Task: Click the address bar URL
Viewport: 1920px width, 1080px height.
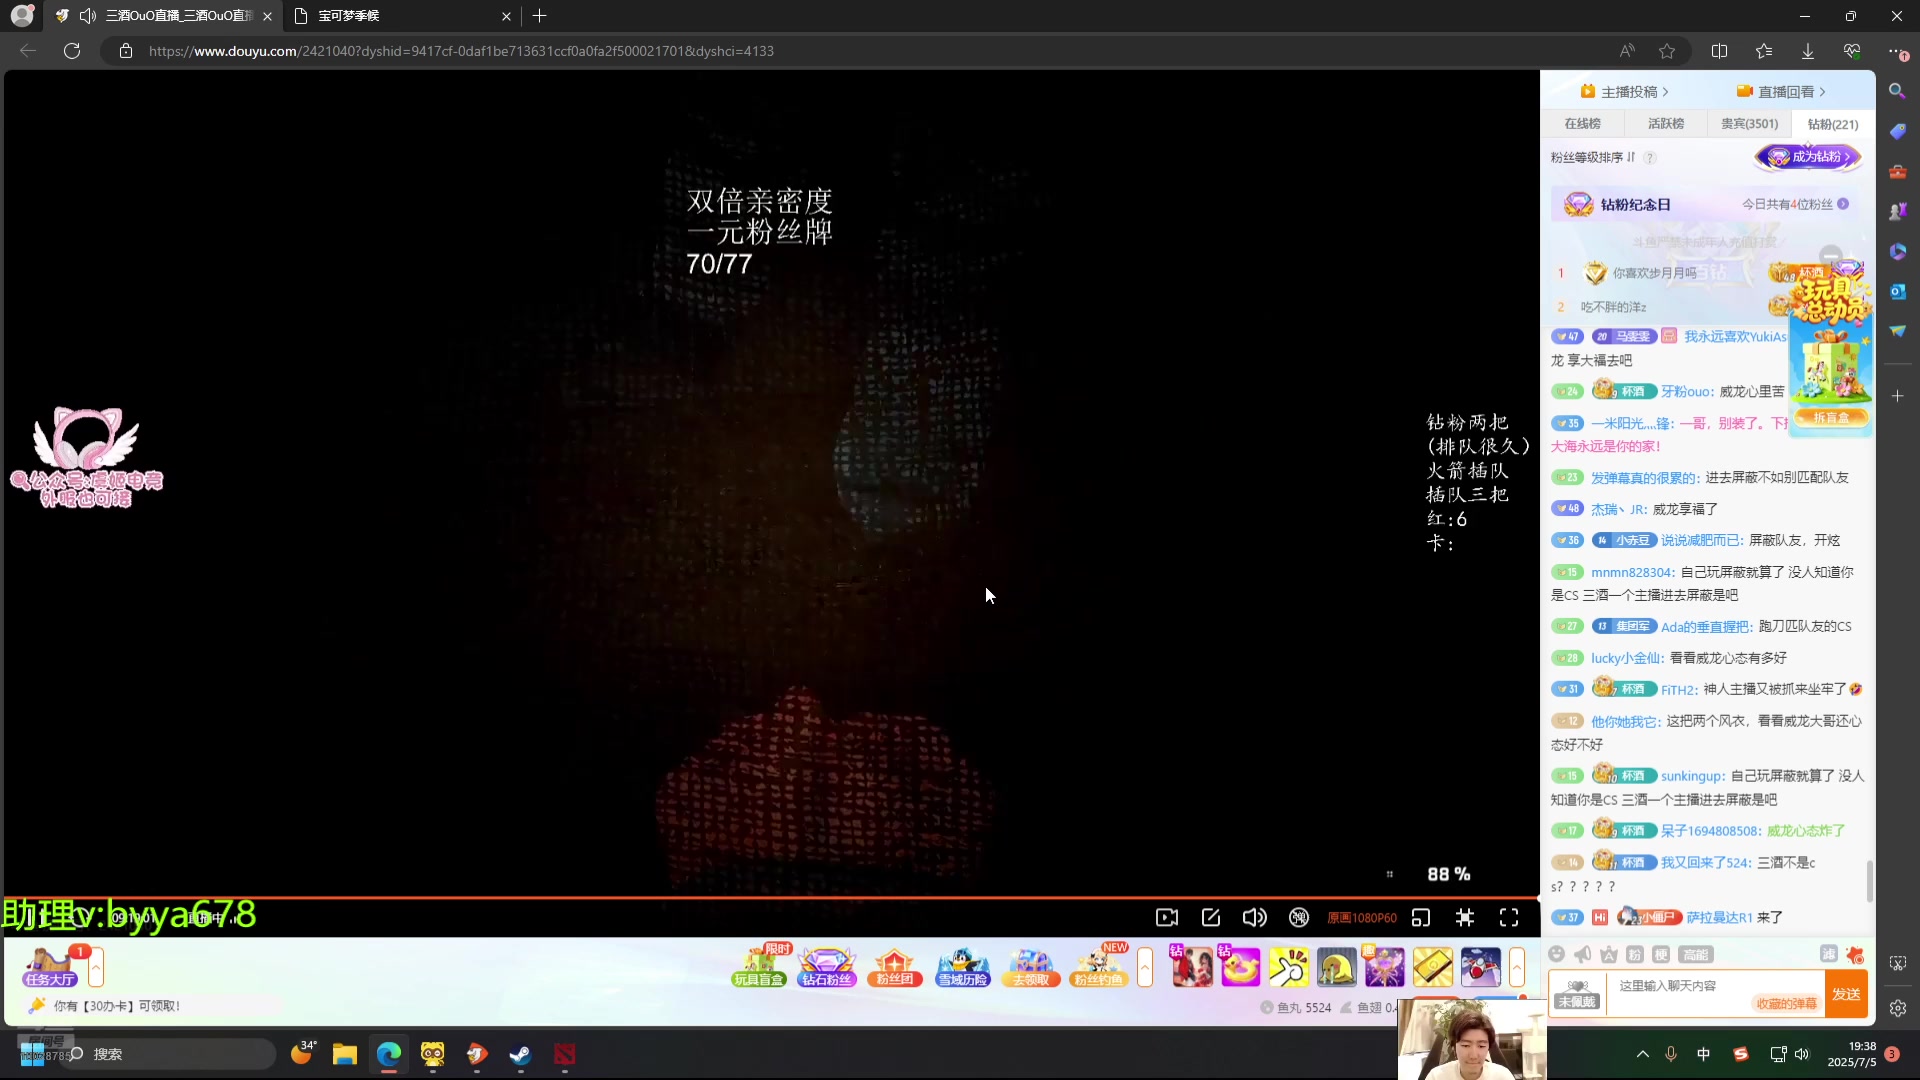Action: [461, 51]
